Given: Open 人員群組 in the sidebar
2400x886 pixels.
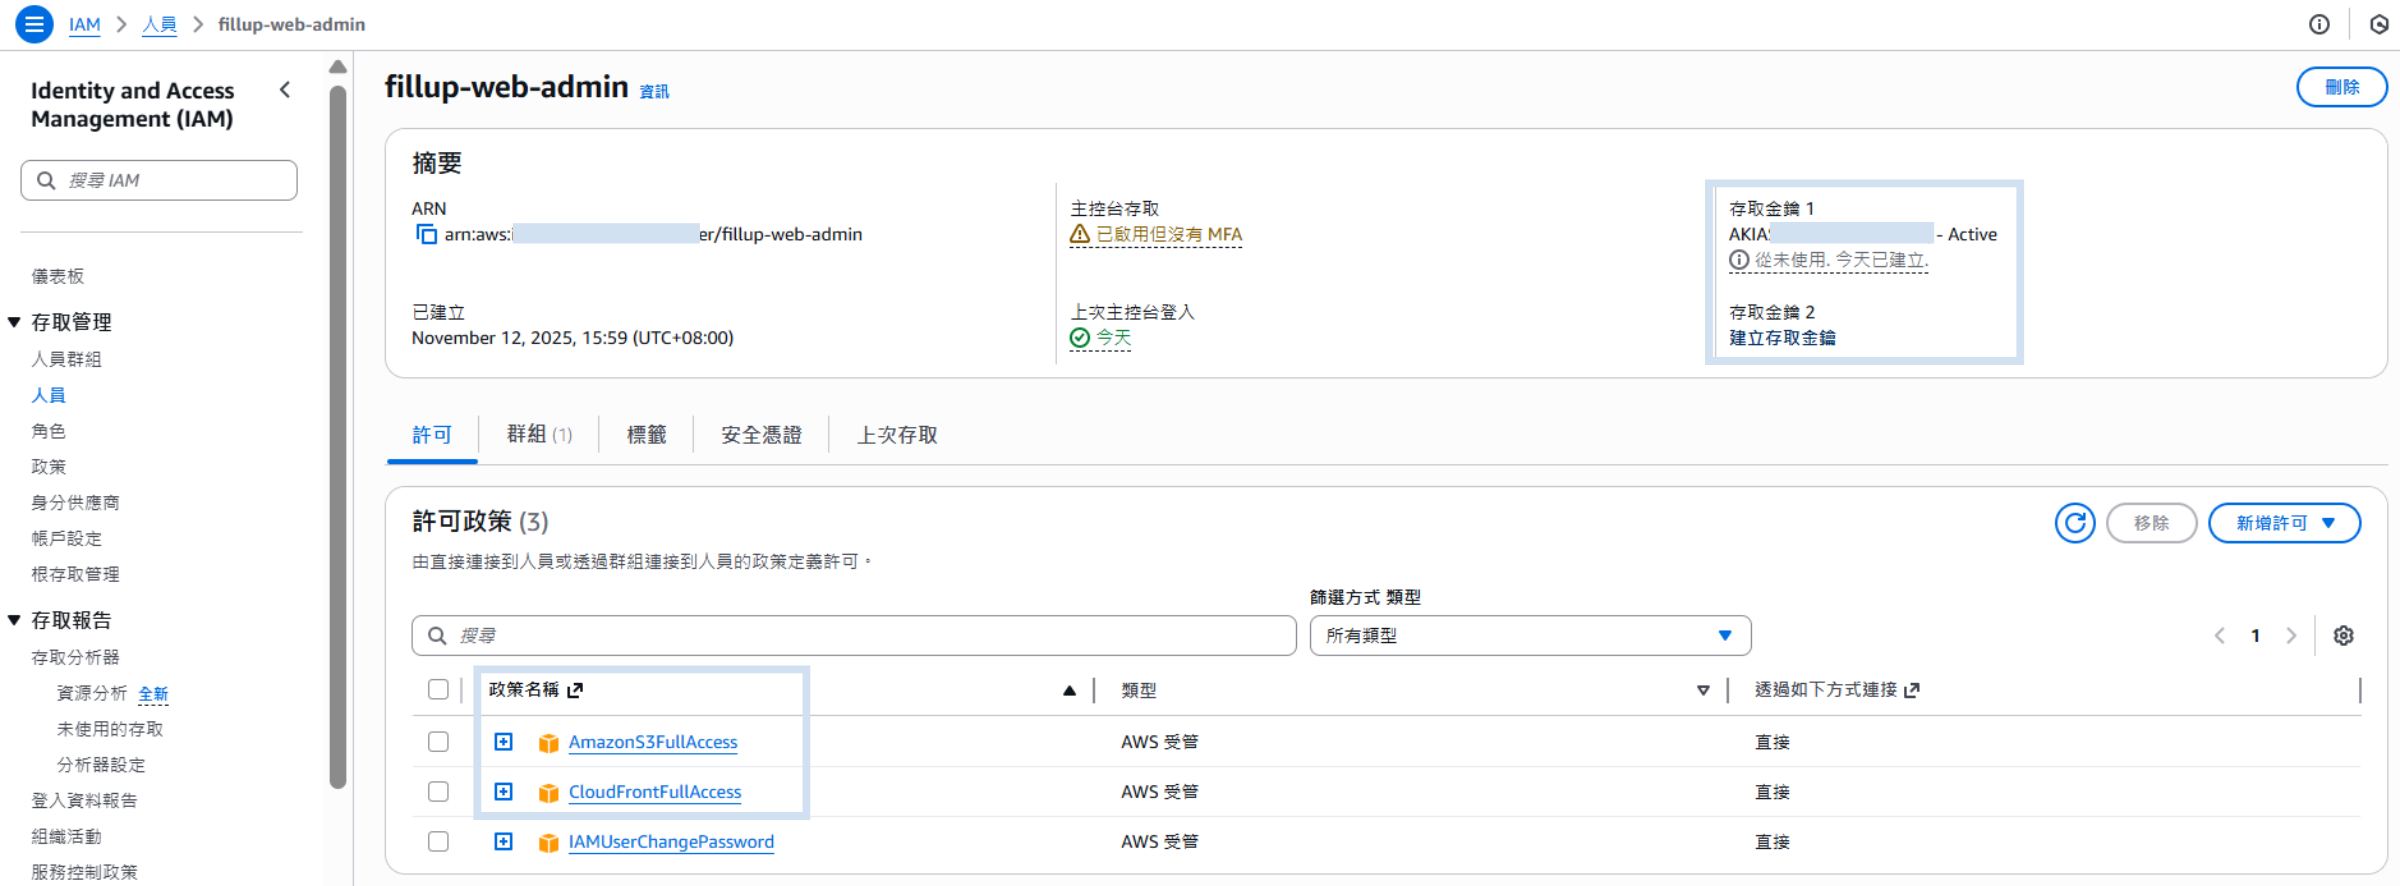Looking at the screenshot, I should point(66,359).
